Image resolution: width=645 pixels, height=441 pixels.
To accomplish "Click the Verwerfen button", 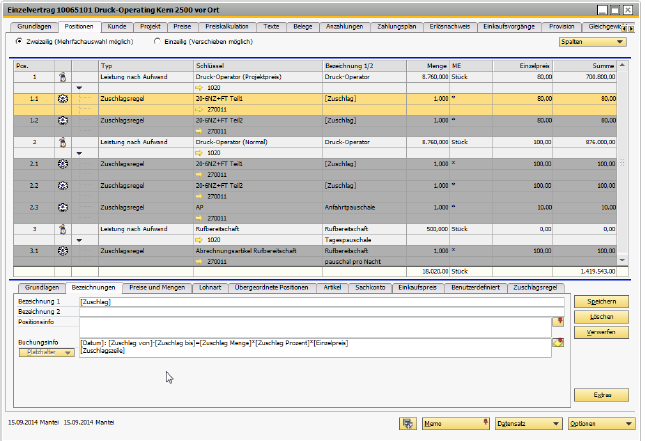I will tap(601, 330).
